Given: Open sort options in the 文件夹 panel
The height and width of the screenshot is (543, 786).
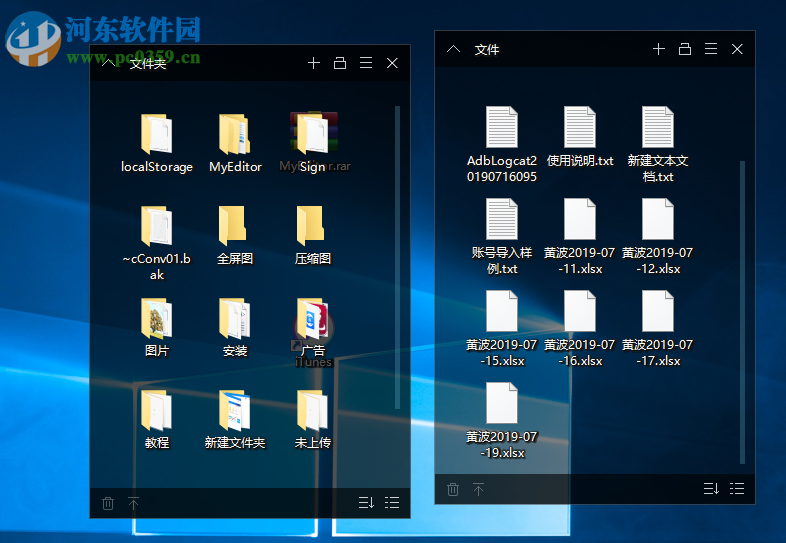Looking at the screenshot, I should [x=366, y=502].
